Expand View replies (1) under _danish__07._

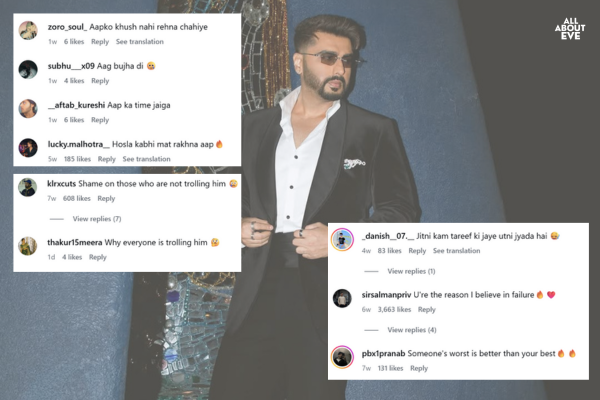[x=411, y=271]
